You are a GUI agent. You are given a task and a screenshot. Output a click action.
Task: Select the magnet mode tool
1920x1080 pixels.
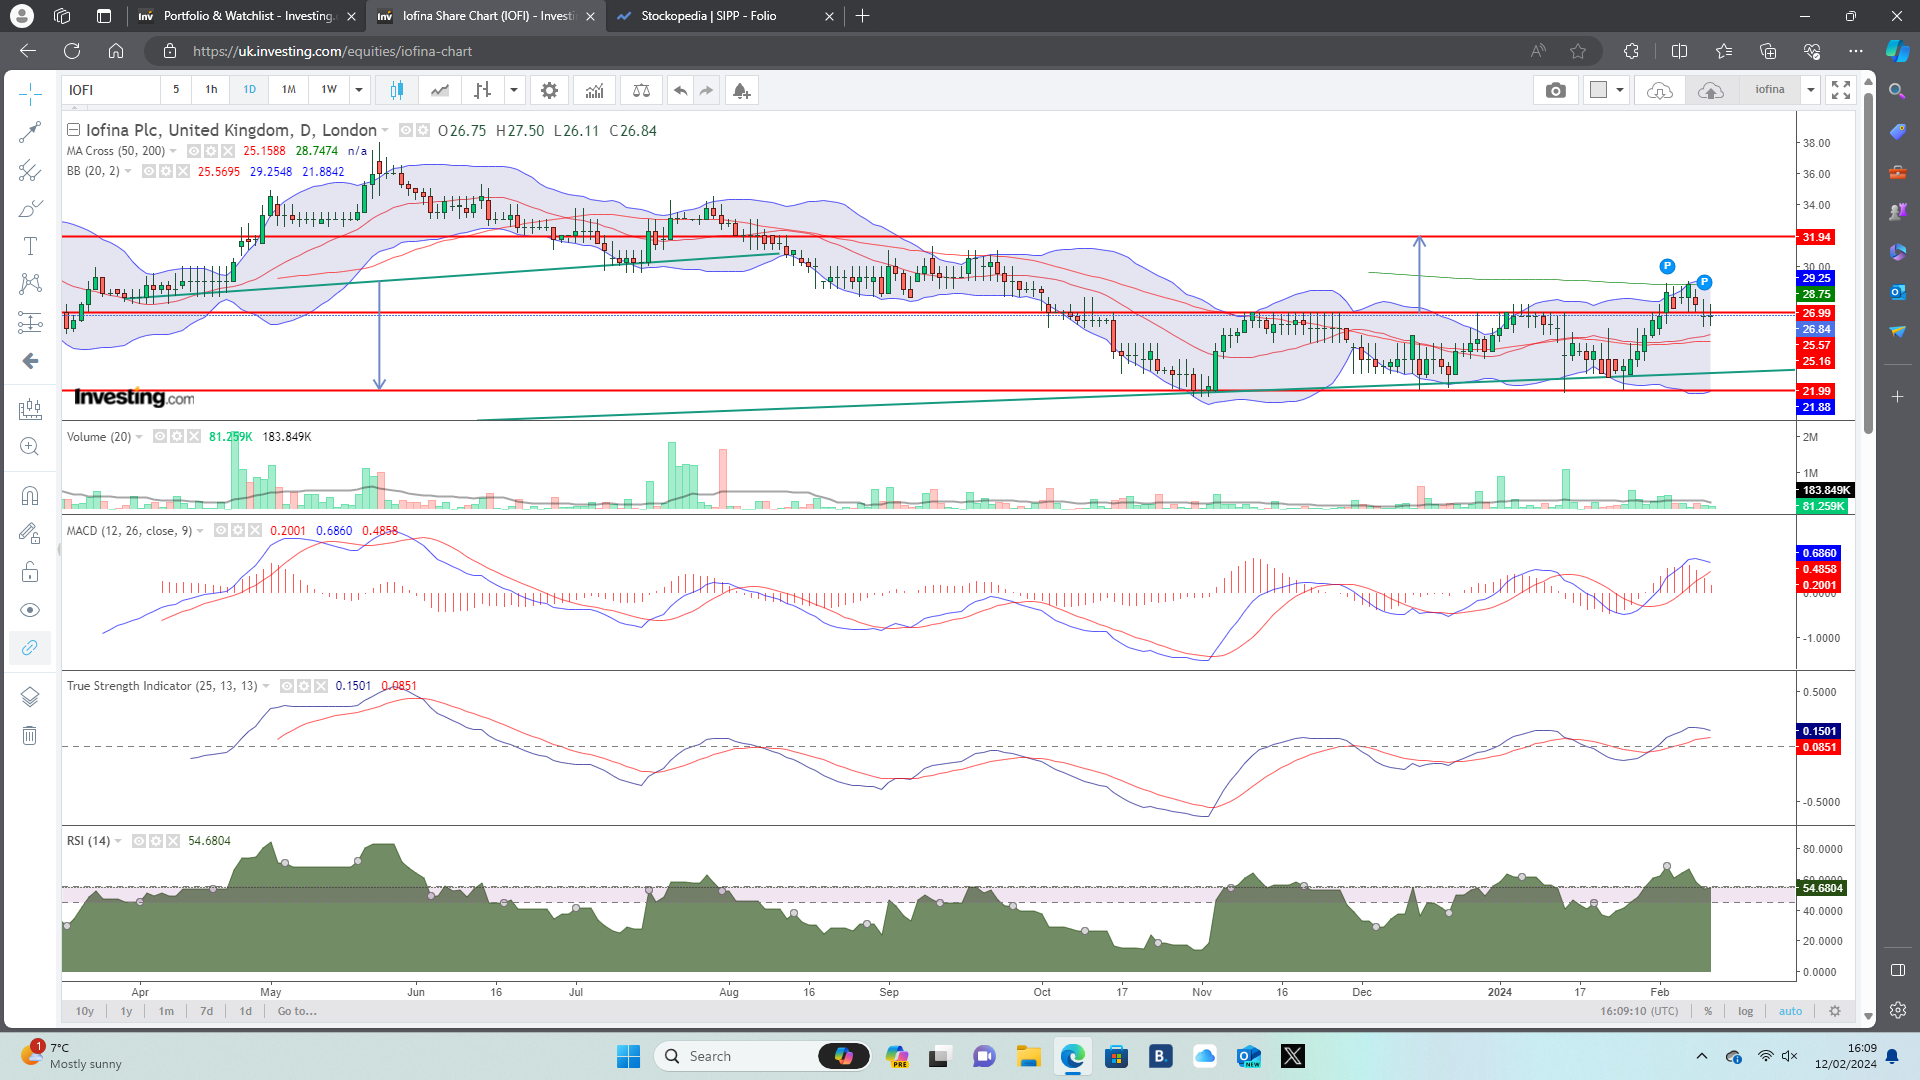click(x=30, y=496)
